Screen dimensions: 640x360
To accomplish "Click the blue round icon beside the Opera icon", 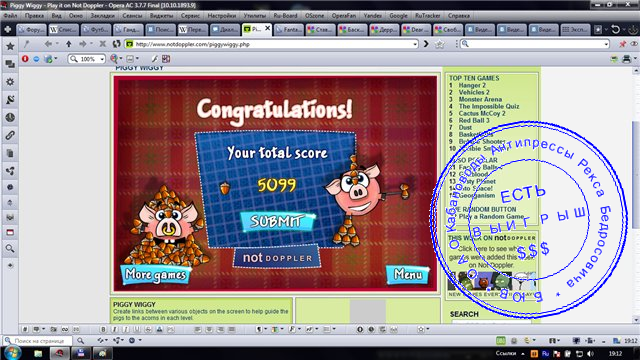I will [36, 59].
